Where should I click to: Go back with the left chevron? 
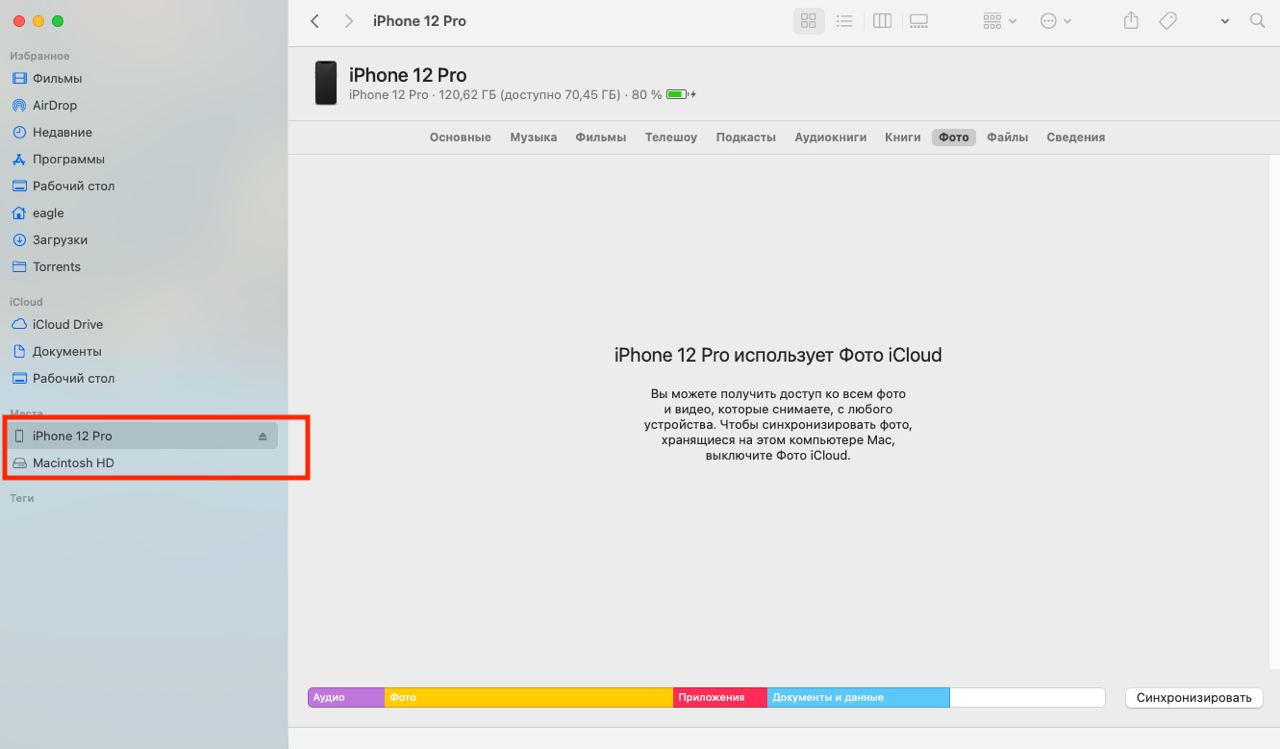[x=315, y=21]
